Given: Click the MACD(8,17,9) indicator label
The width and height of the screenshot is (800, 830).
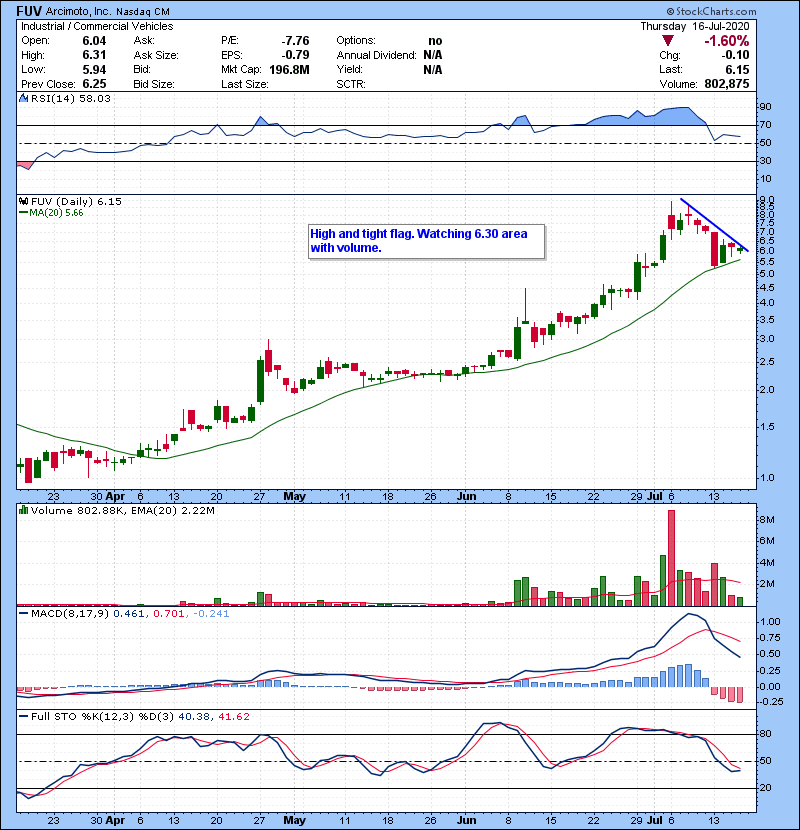Looking at the screenshot, I should pos(70,614).
